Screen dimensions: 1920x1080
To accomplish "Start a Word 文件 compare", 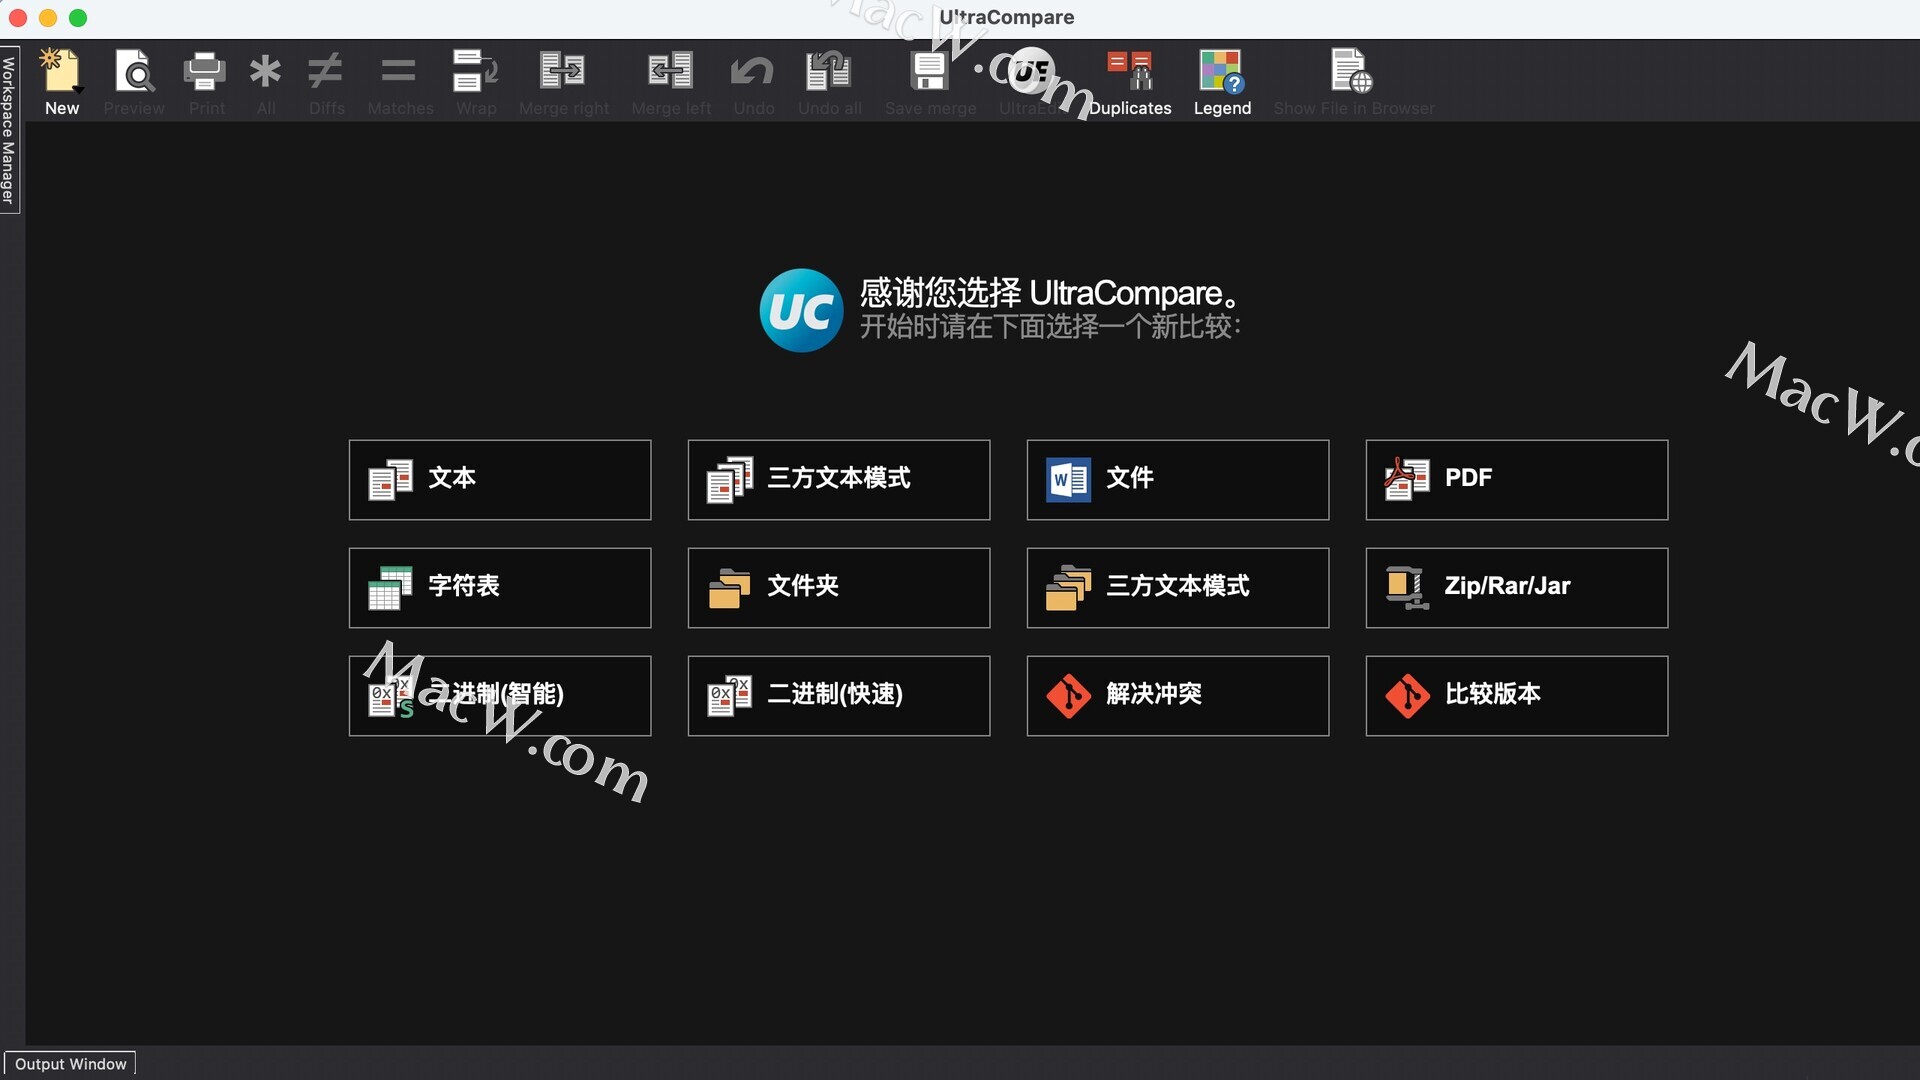I will 1178,480.
